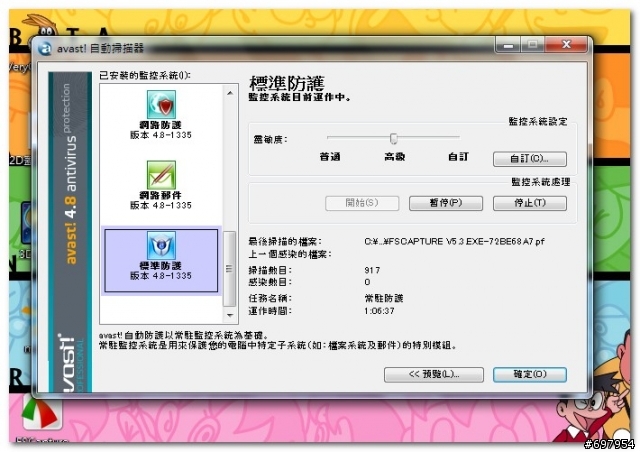Viewport: 640px width, 452px height.
Task: Set sensitivity to 高級 label
Action: tap(394, 157)
